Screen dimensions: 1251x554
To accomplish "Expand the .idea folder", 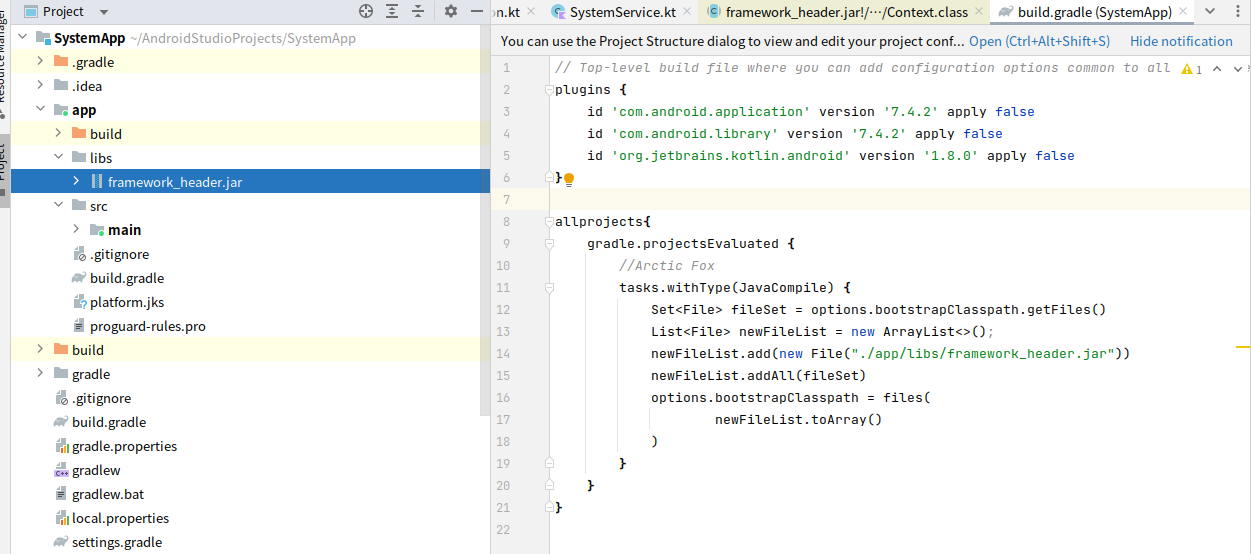I will pos(40,86).
